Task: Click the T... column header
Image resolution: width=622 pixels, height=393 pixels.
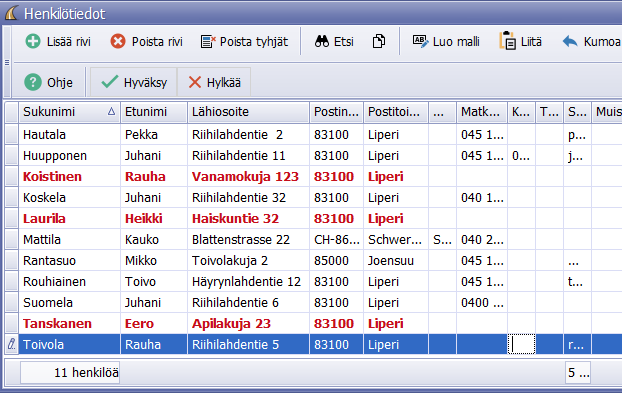Action: 549,112
